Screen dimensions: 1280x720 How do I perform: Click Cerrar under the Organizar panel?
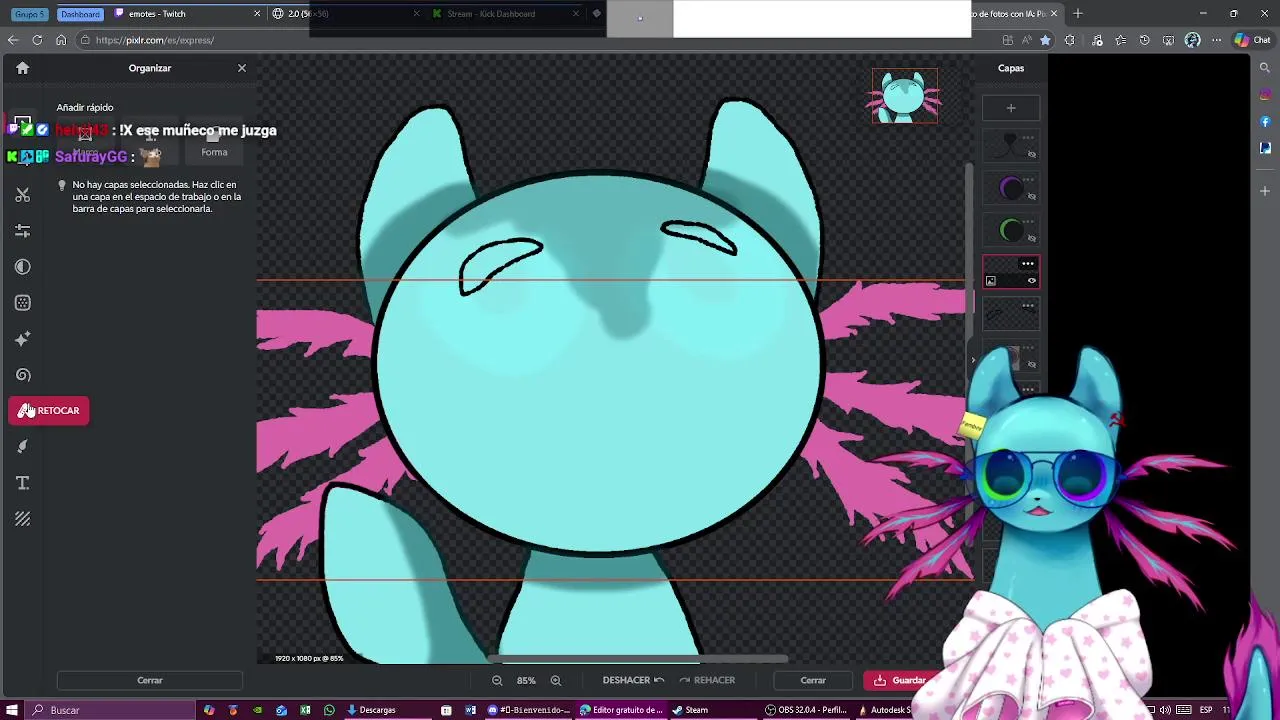click(150, 680)
